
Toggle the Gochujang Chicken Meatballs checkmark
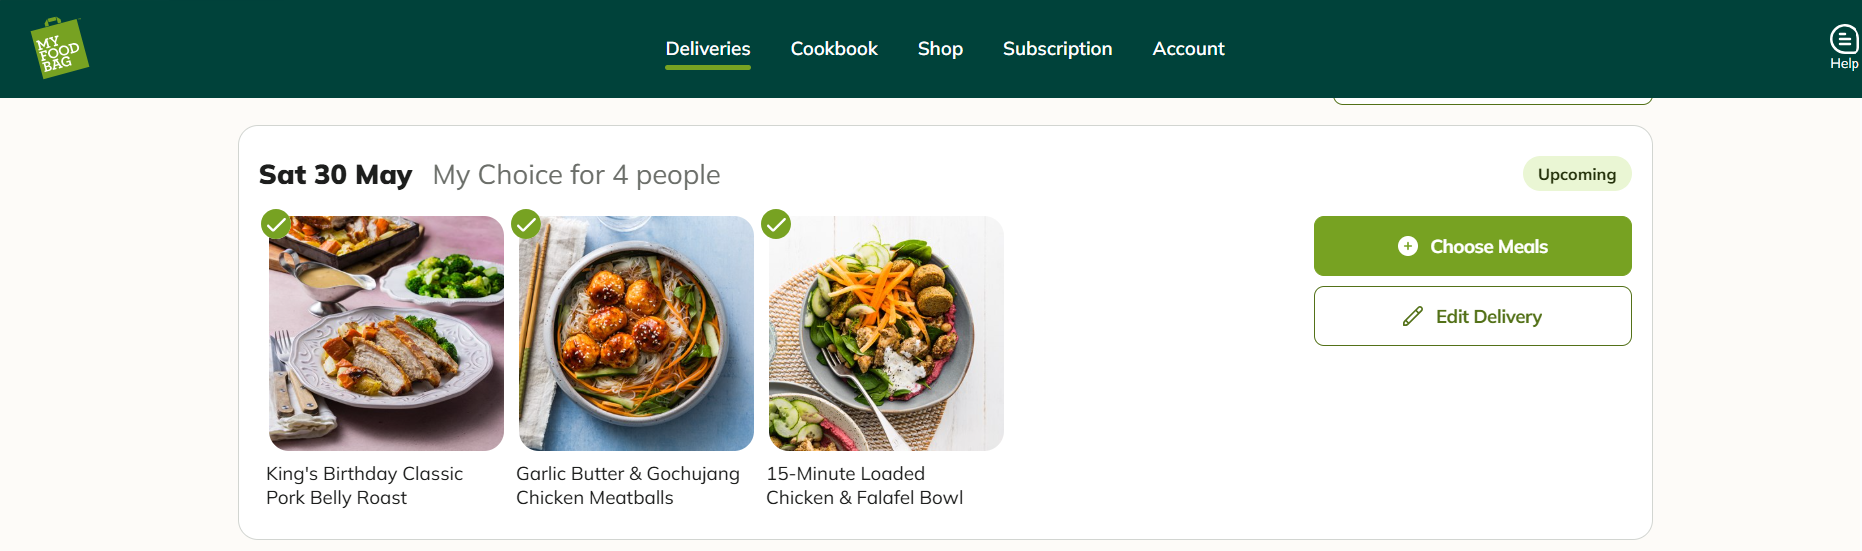[526, 224]
